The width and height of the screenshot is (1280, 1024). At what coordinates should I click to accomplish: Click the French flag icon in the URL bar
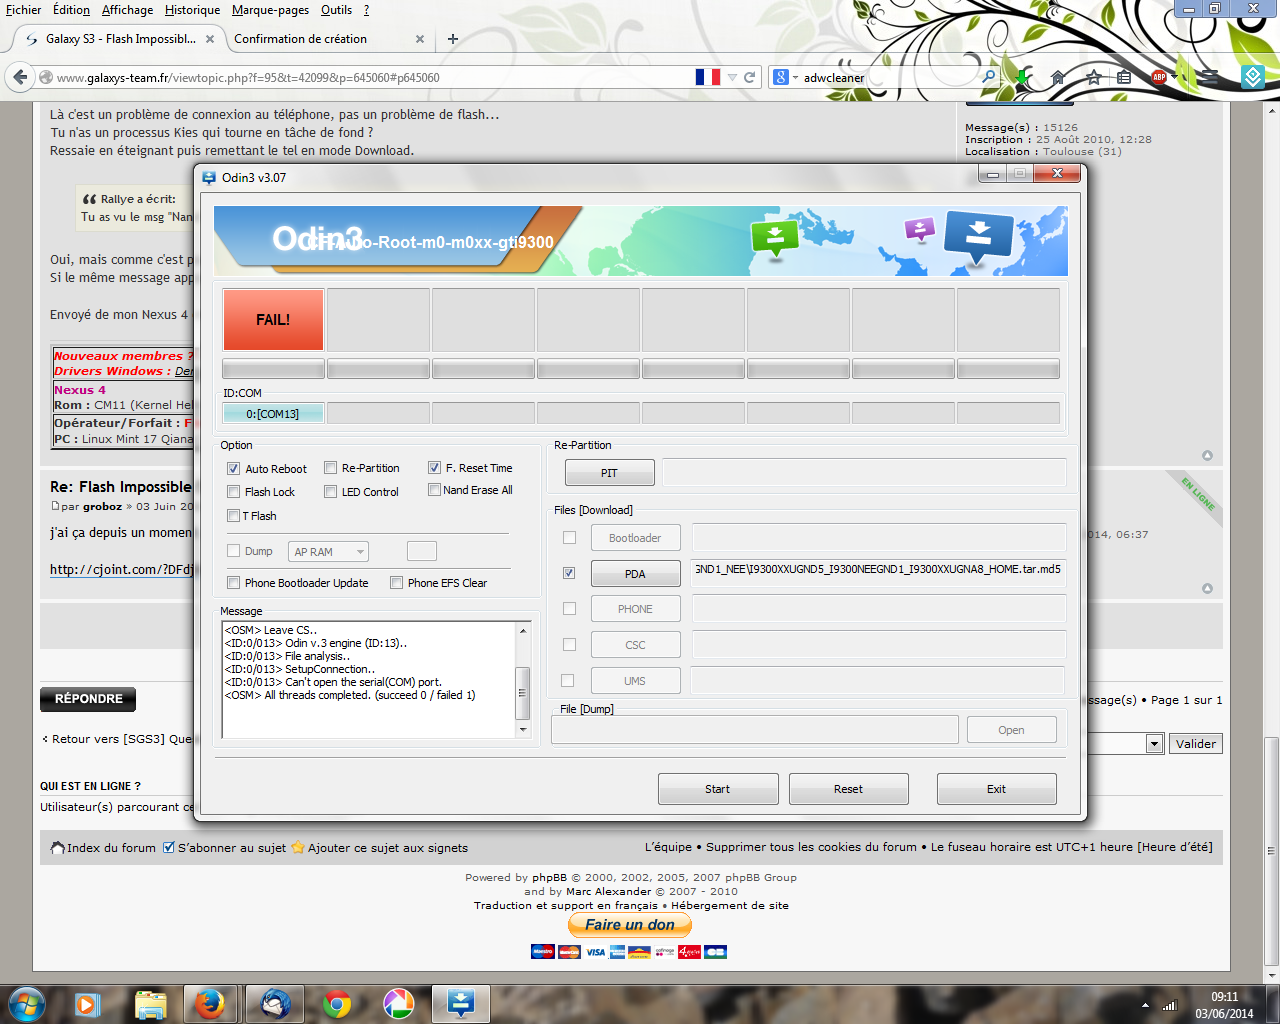click(708, 77)
